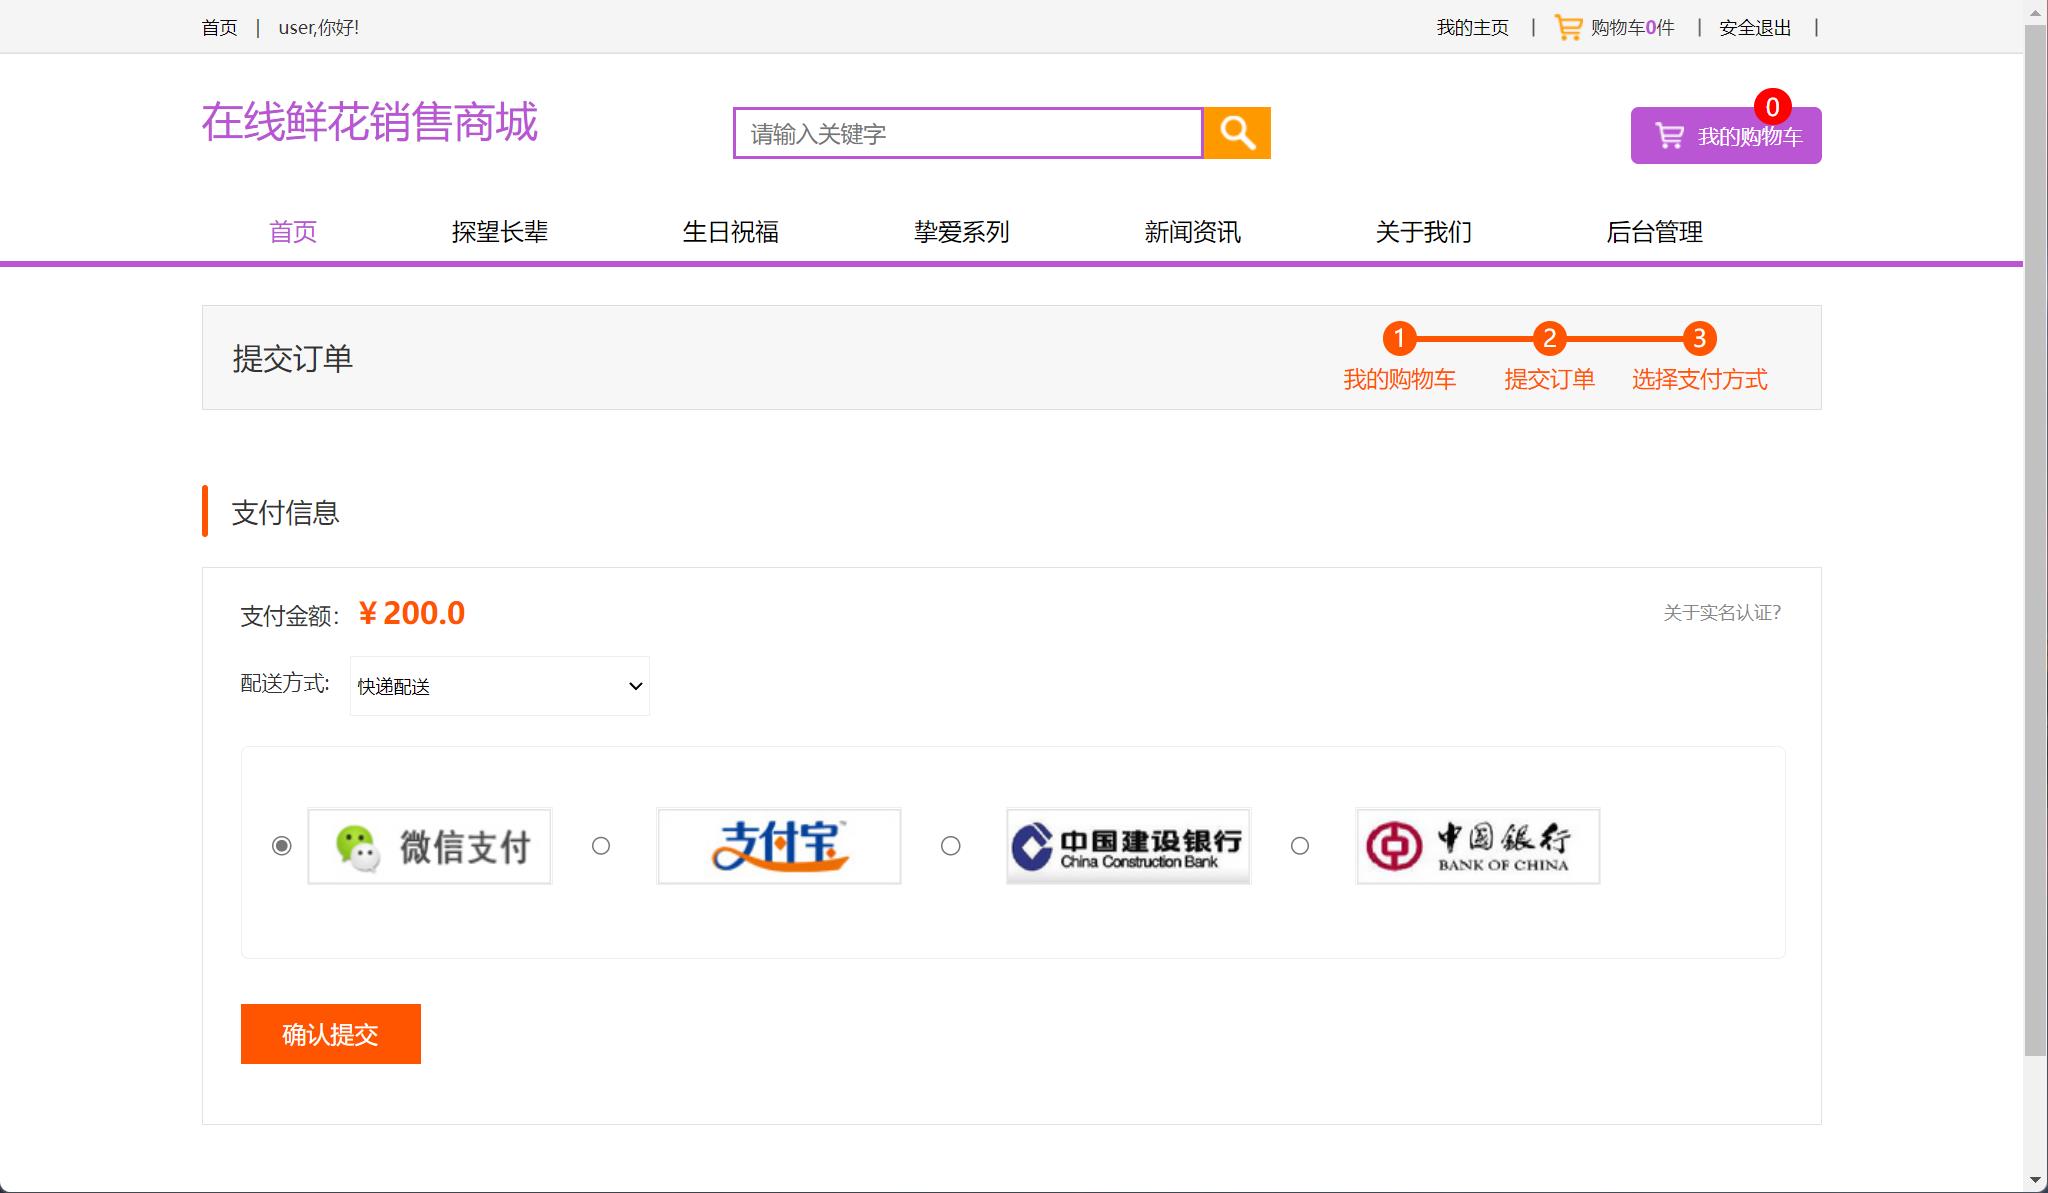Click the orange search magnifier icon
The height and width of the screenshot is (1193, 2048).
tap(1236, 131)
